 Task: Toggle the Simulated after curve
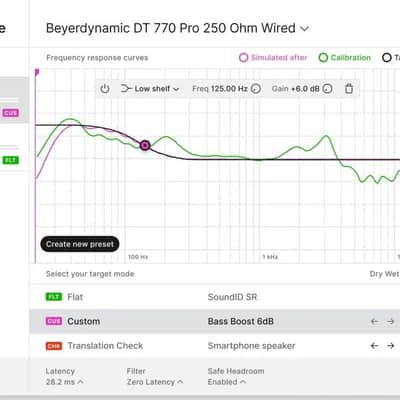(273, 58)
